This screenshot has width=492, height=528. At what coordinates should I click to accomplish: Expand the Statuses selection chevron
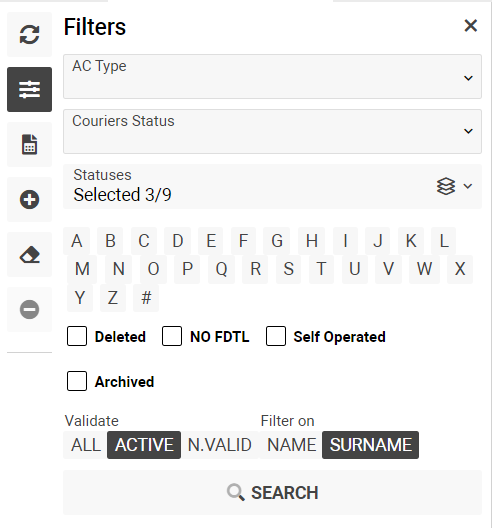[468, 186]
